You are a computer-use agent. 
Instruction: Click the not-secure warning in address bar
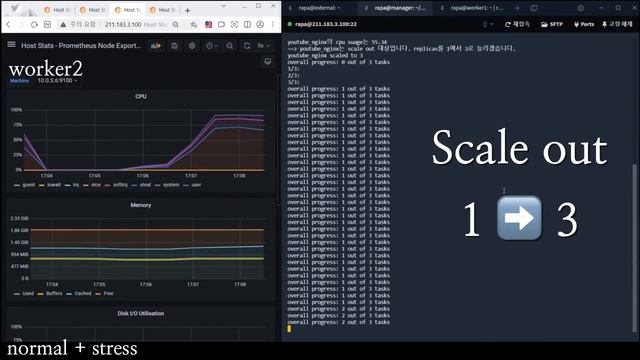(78, 24)
